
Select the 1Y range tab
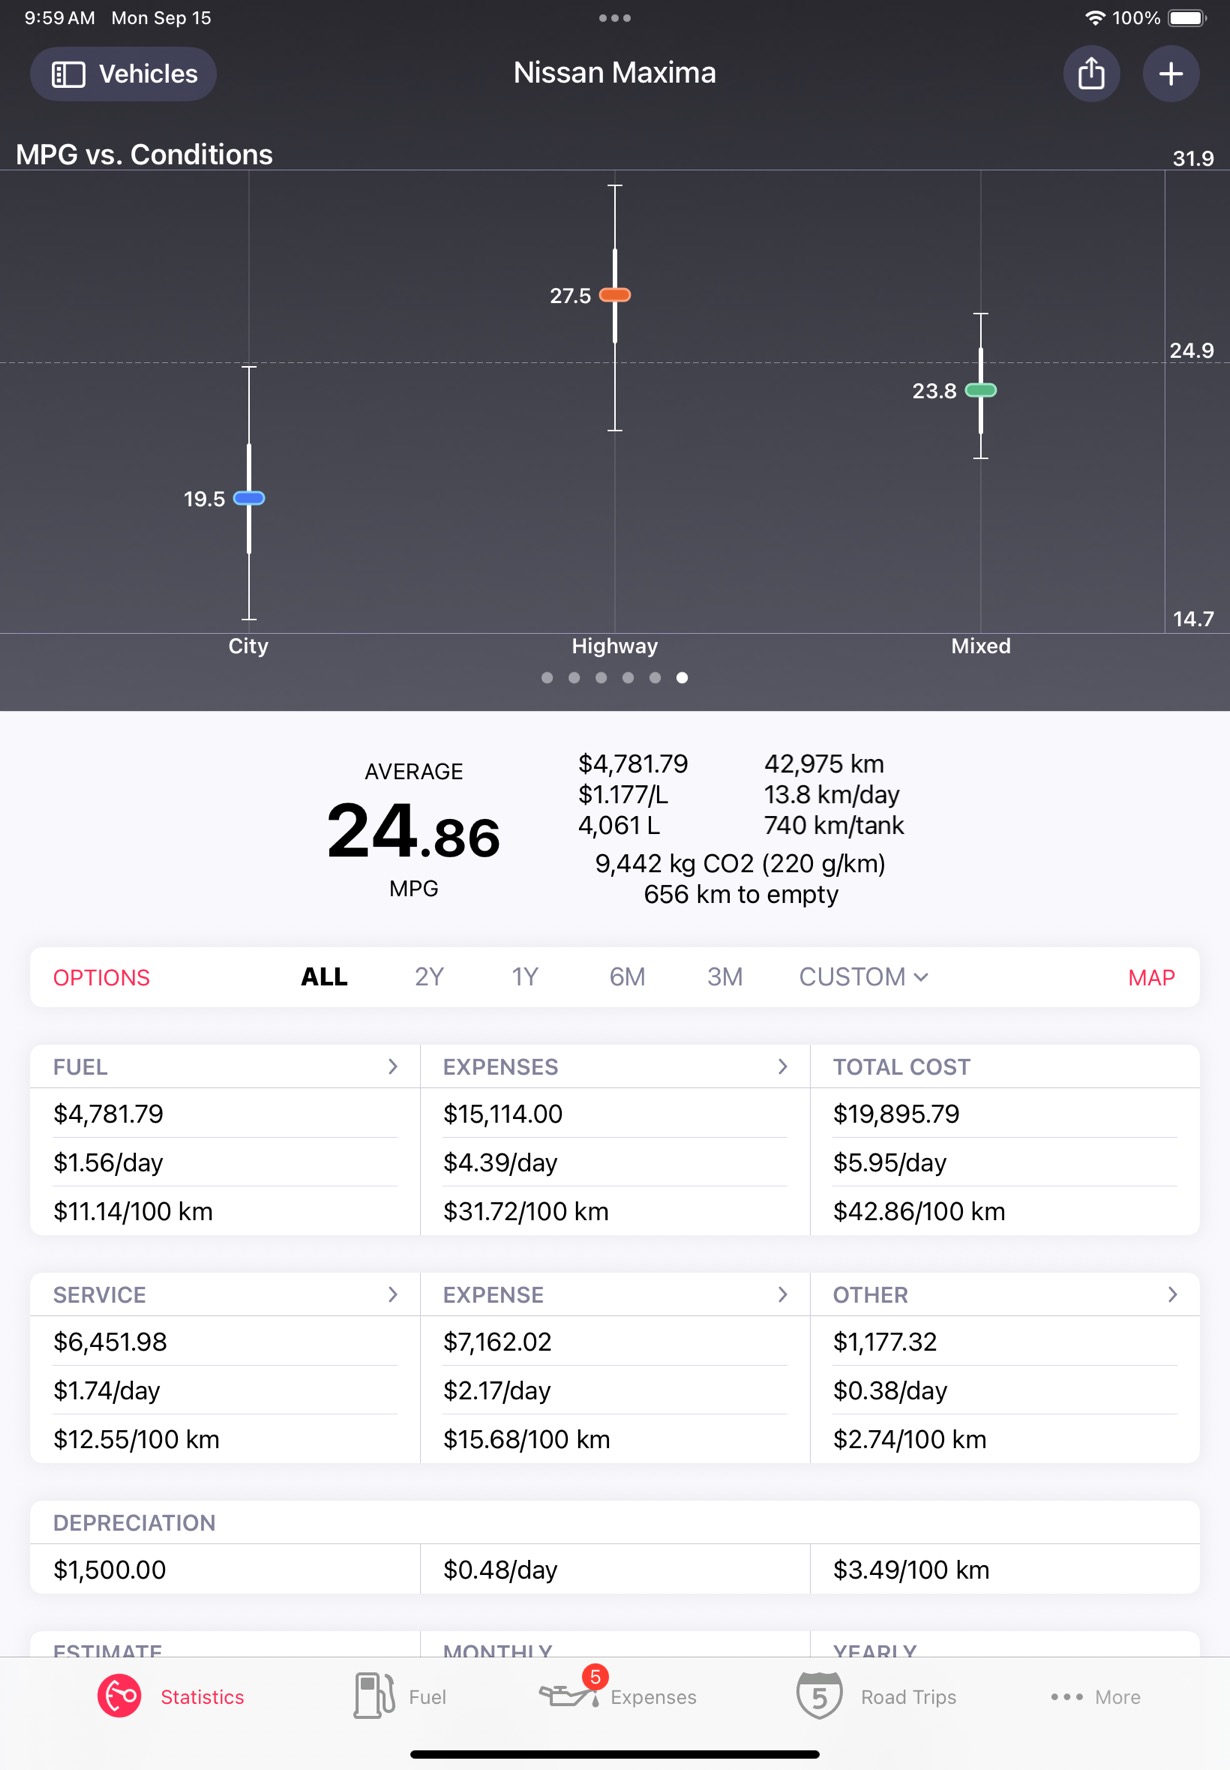pos(525,977)
